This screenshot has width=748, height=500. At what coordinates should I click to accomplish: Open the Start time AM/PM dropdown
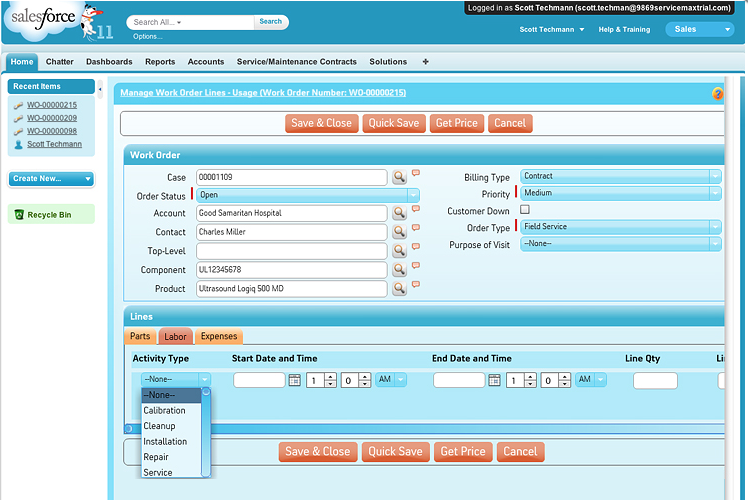391,379
